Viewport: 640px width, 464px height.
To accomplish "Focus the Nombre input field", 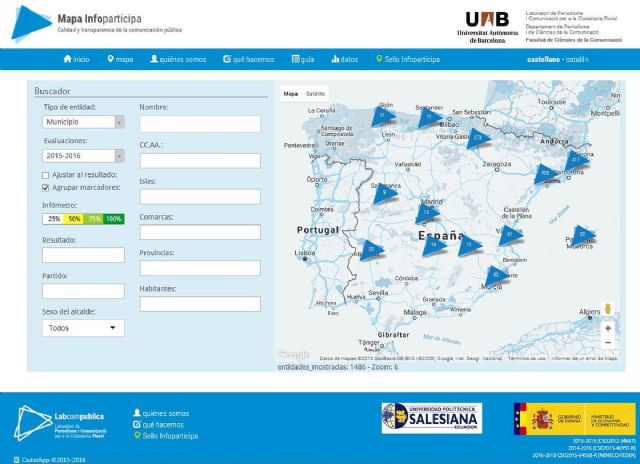I will pyautogui.click(x=200, y=124).
